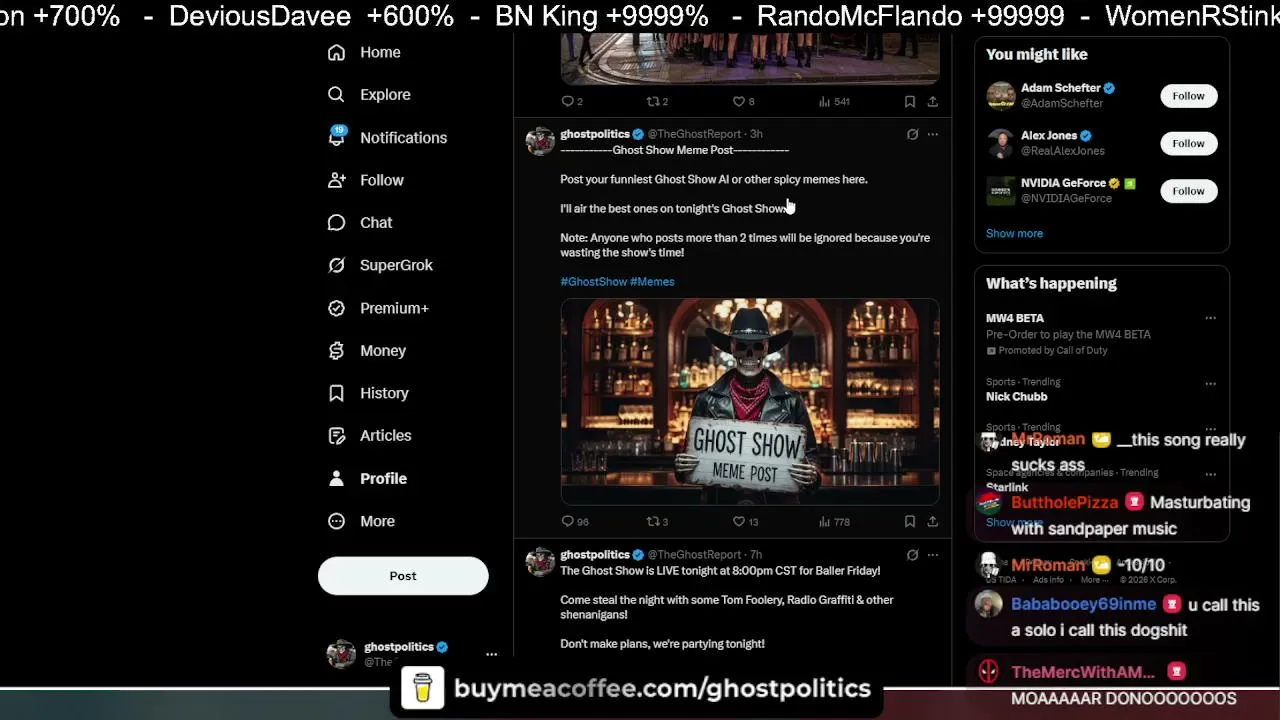Open the Money section
1280x720 pixels.
pos(367,350)
